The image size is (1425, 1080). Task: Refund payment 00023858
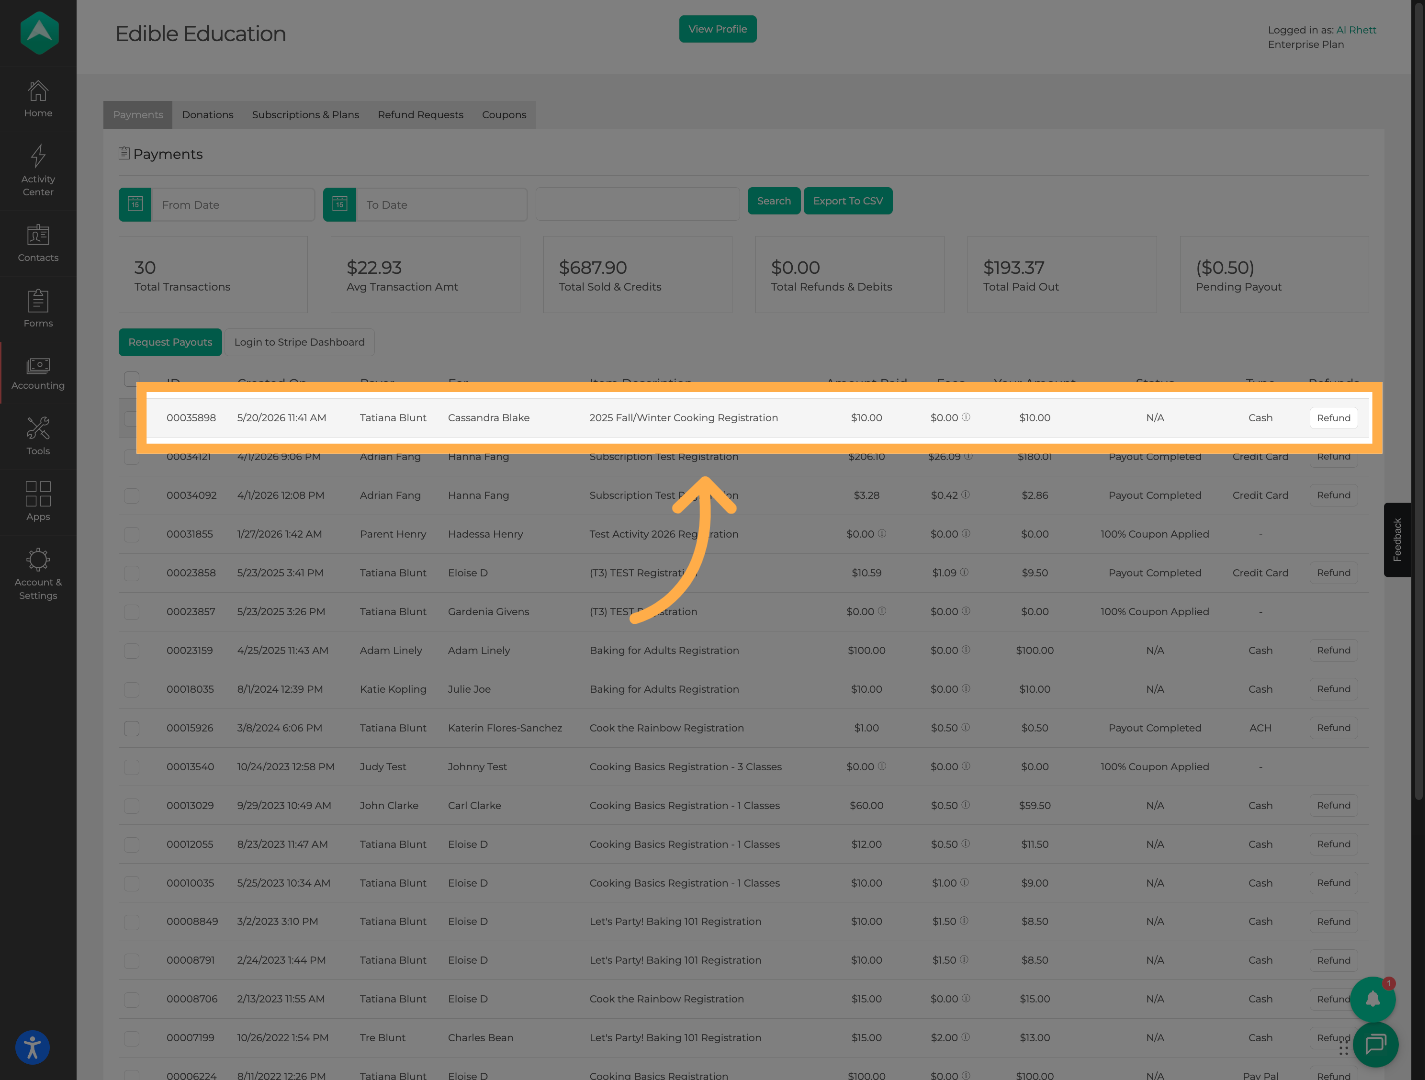1333,573
